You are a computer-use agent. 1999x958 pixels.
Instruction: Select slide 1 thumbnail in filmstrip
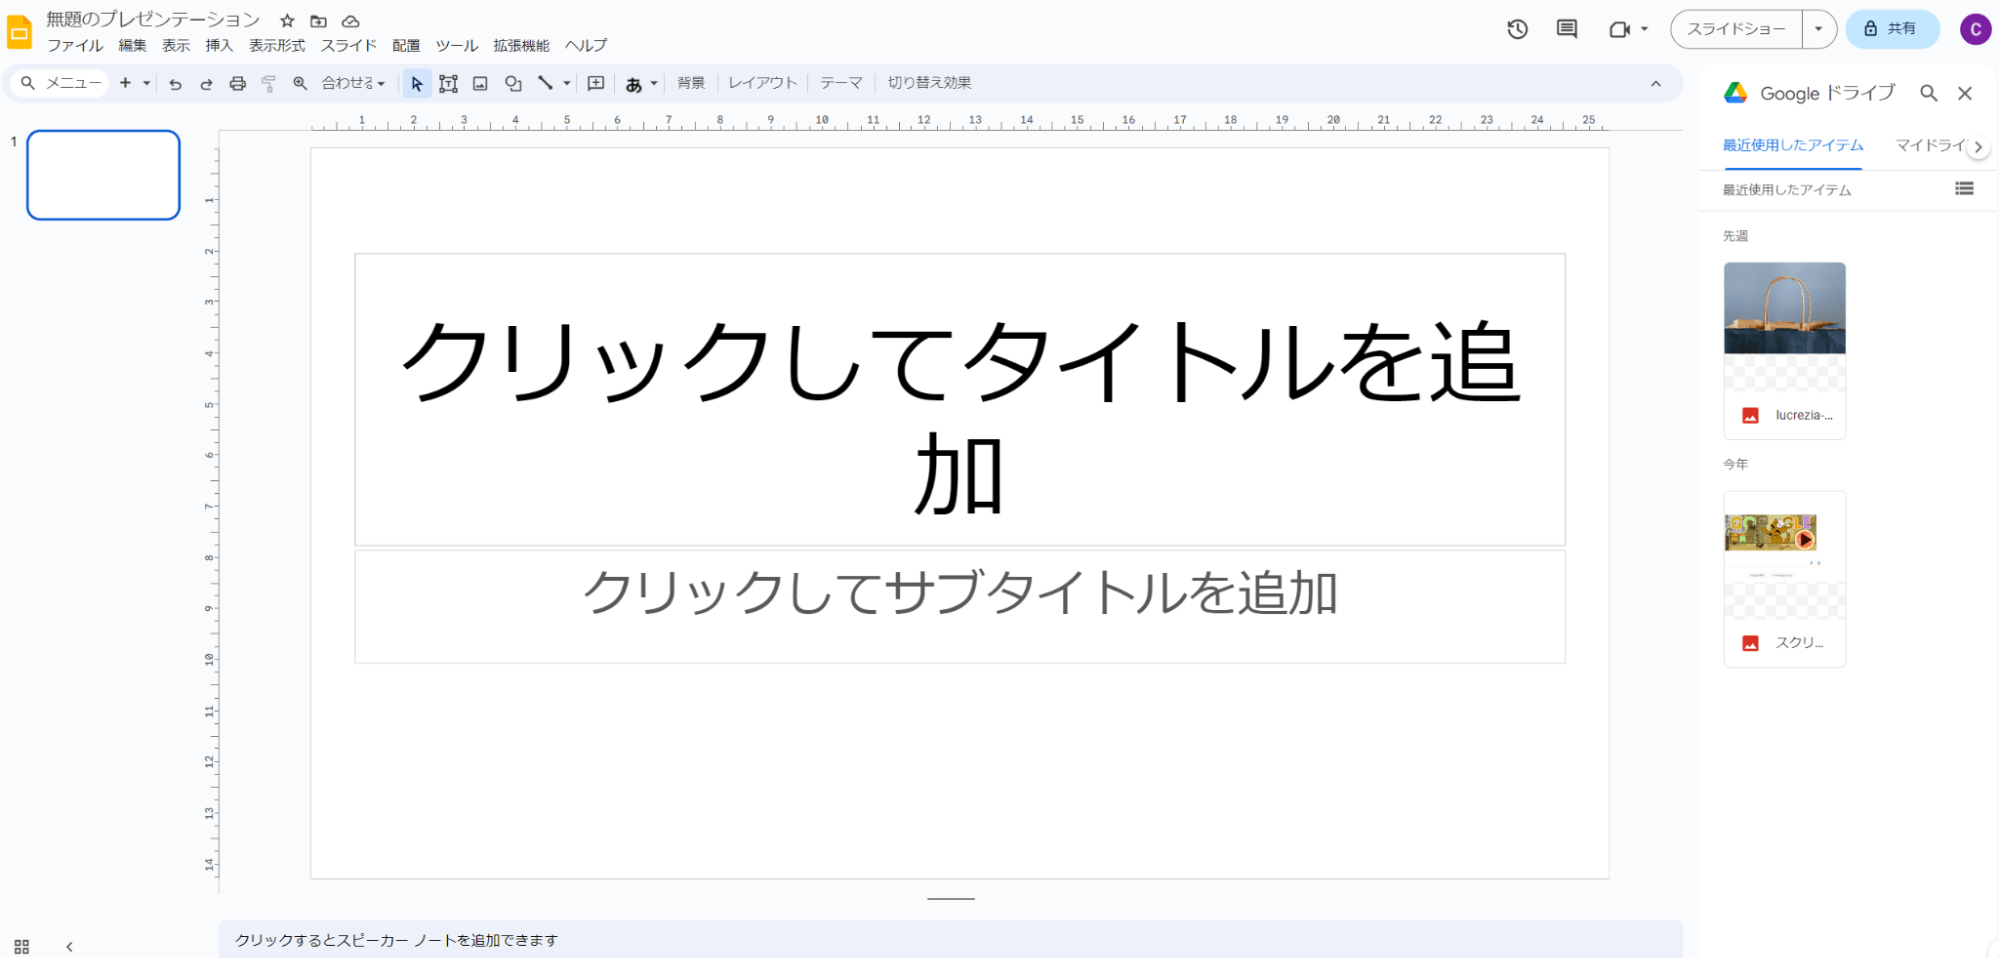point(104,175)
